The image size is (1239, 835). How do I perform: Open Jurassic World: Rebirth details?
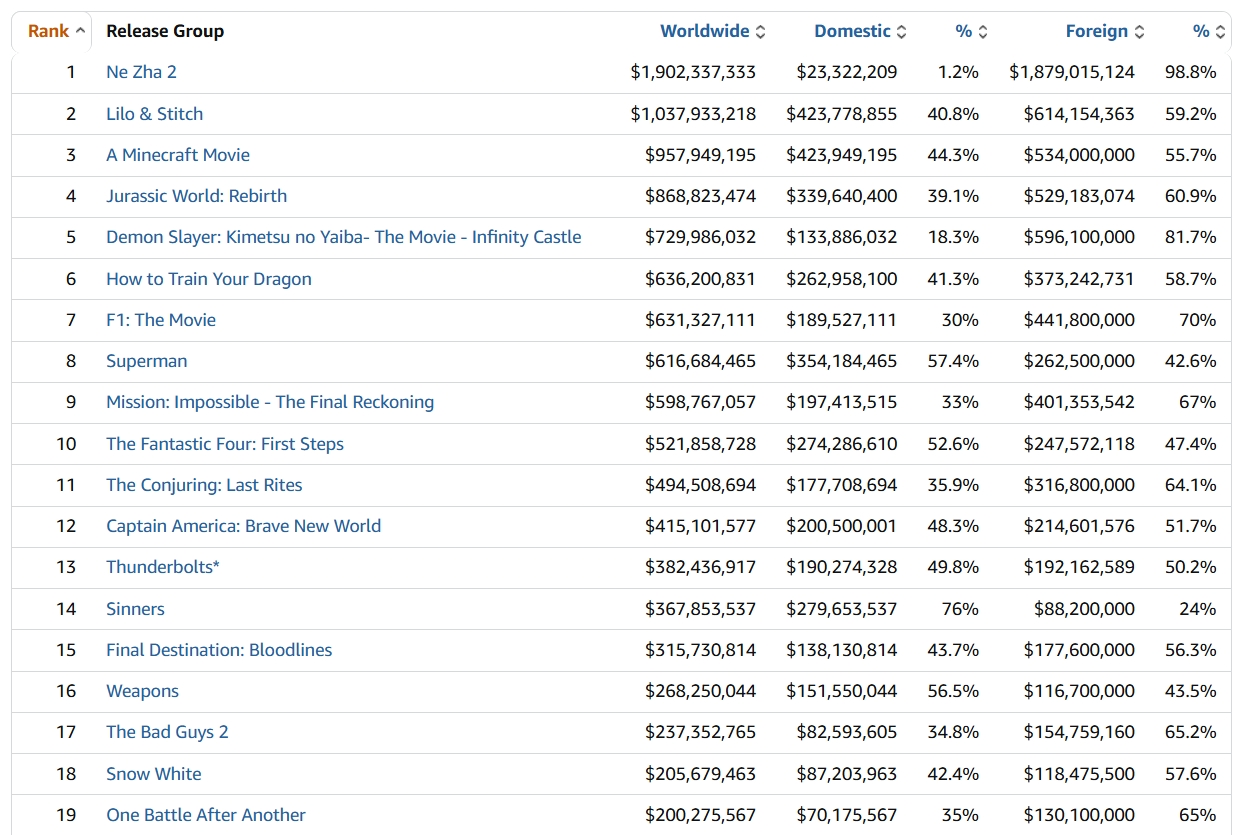(196, 196)
